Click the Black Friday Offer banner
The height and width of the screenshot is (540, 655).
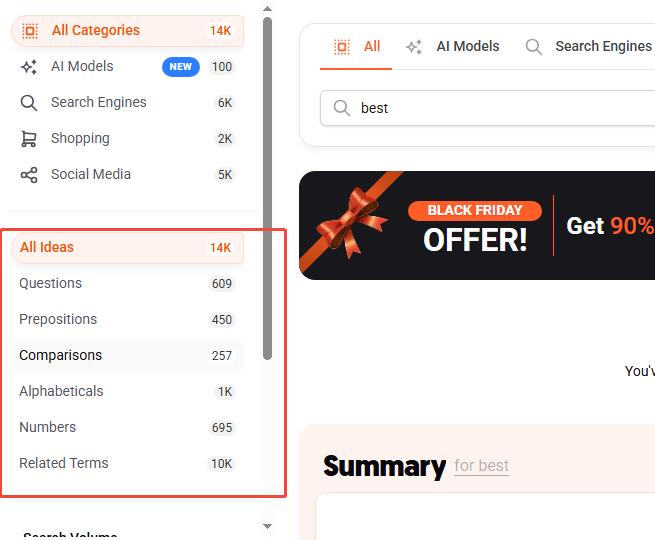[477, 226]
